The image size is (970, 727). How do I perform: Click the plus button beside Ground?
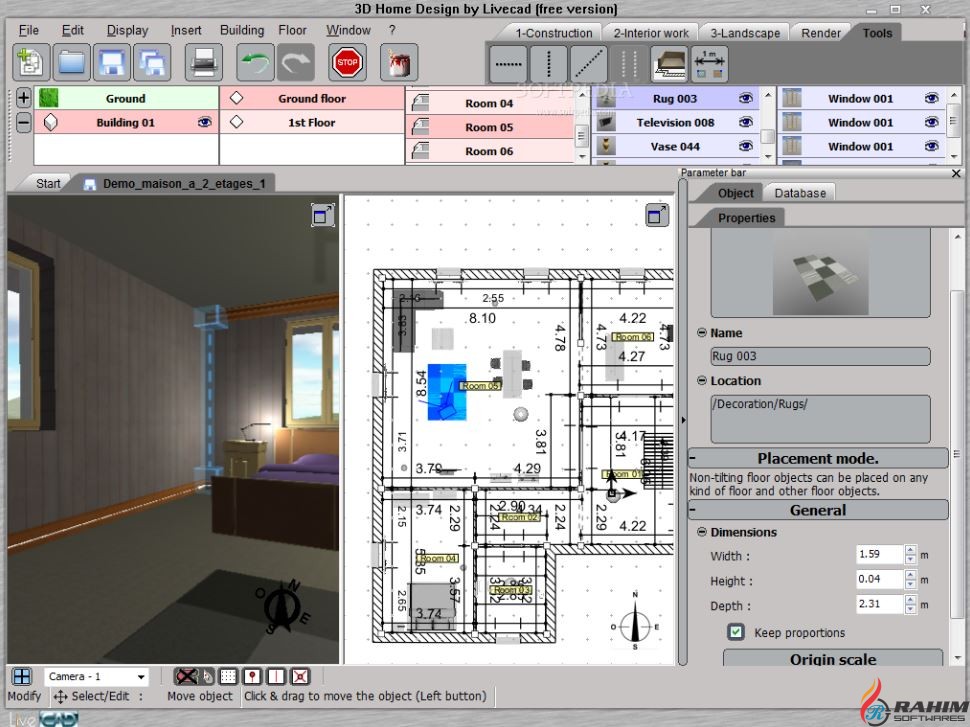click(24, 98)
